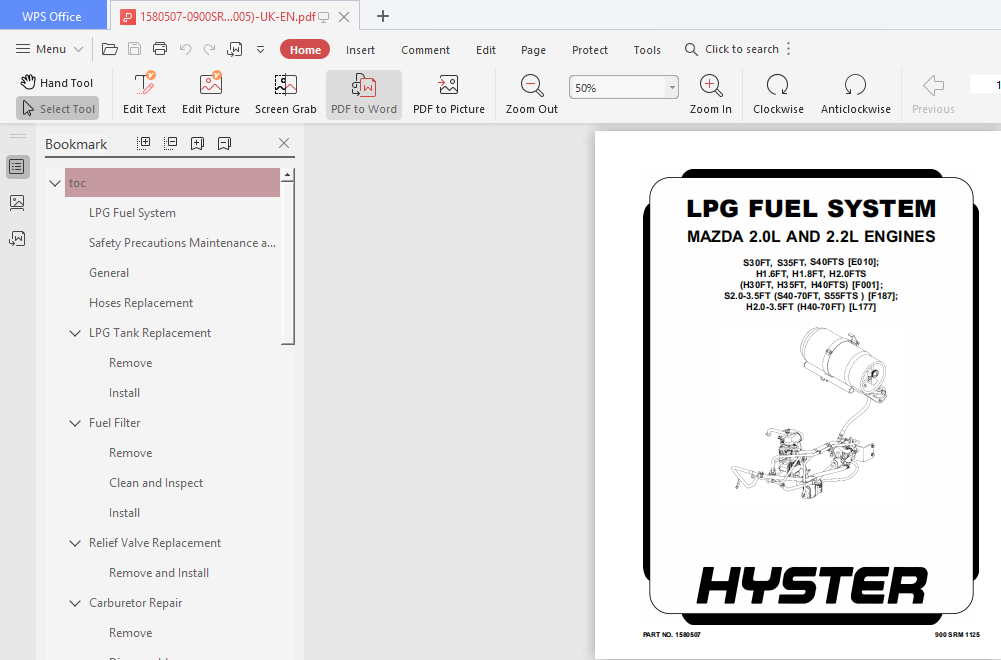Image resolution: width=1001 pixels, height=660 pixels.
Task: Click the Undo arrow icon
Action: pyautogui.click(x=185, y=49)
